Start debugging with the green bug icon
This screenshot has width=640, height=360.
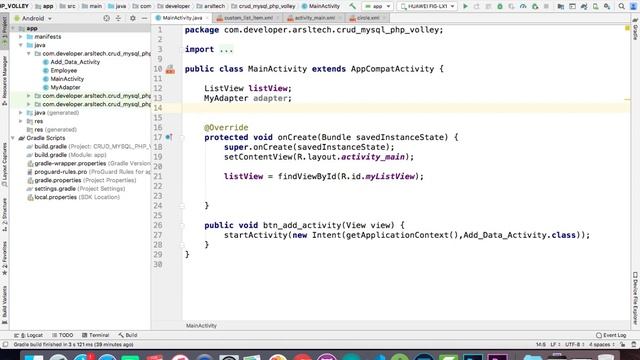tap(500, 6)
